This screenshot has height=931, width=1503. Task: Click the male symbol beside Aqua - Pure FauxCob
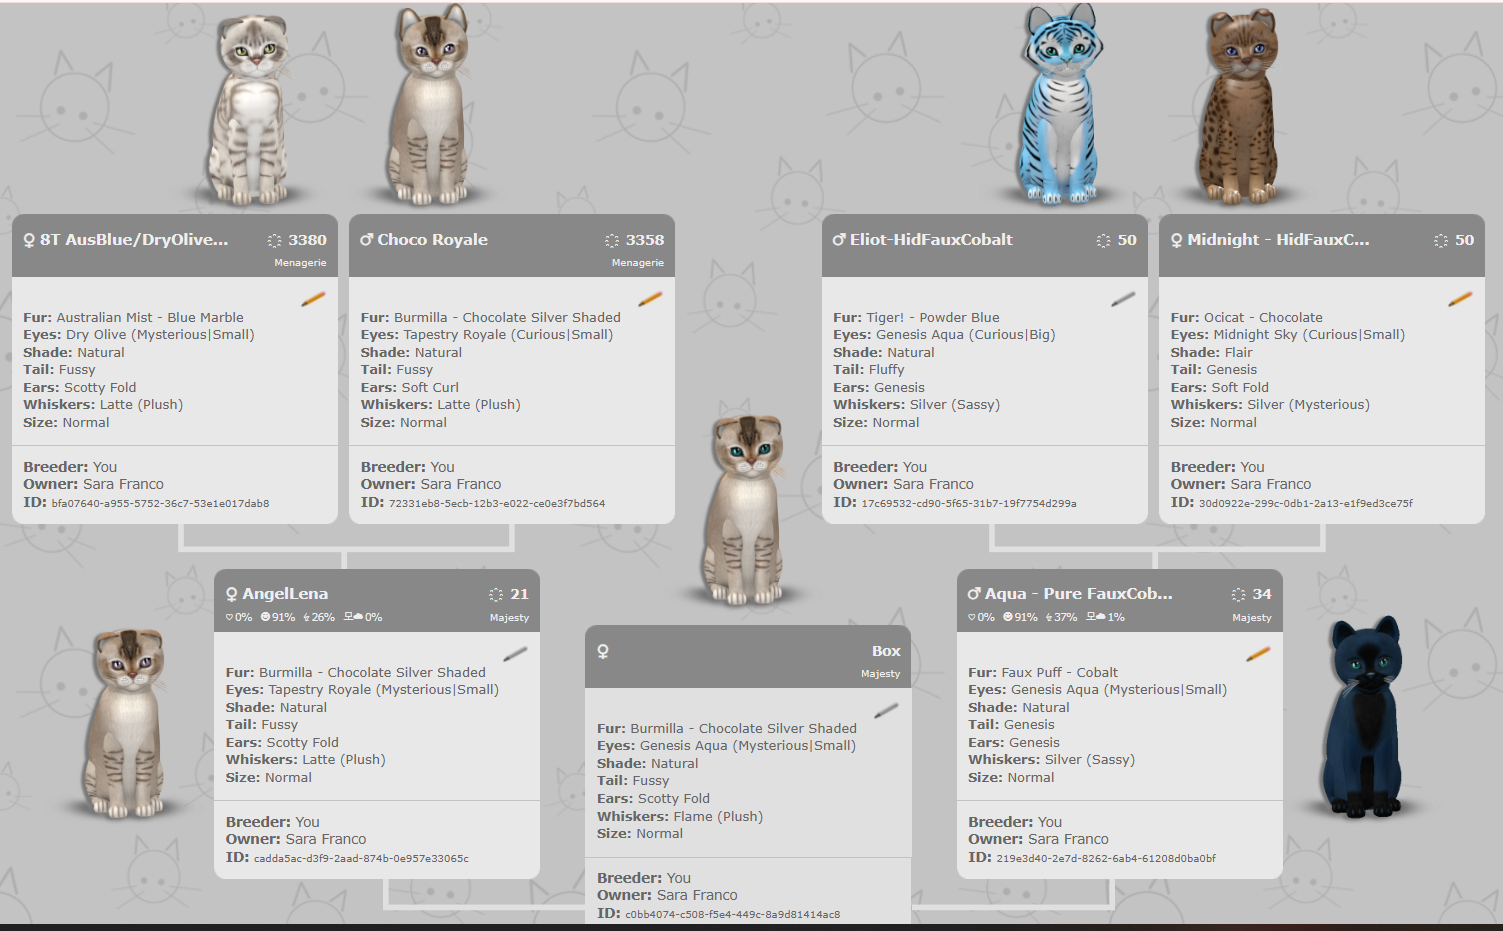tap(974, 593)
